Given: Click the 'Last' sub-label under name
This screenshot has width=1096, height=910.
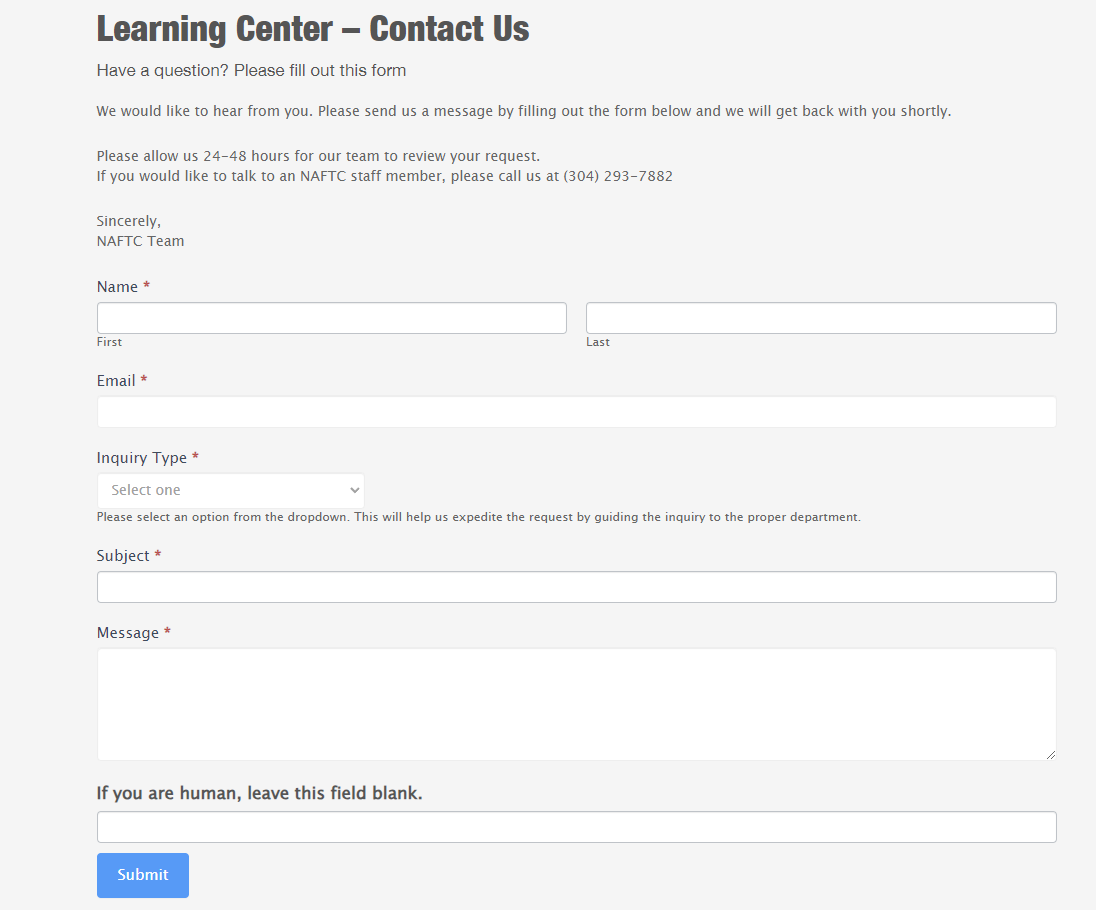Looking at the screenshot, I should pyautogui.click(x=597, y=342).
